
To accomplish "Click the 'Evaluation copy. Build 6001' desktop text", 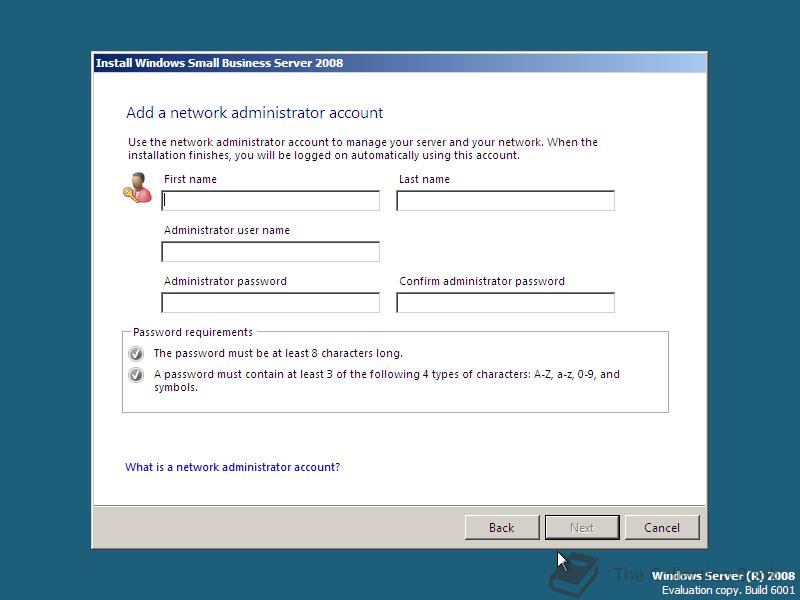I will pos(729,590).
